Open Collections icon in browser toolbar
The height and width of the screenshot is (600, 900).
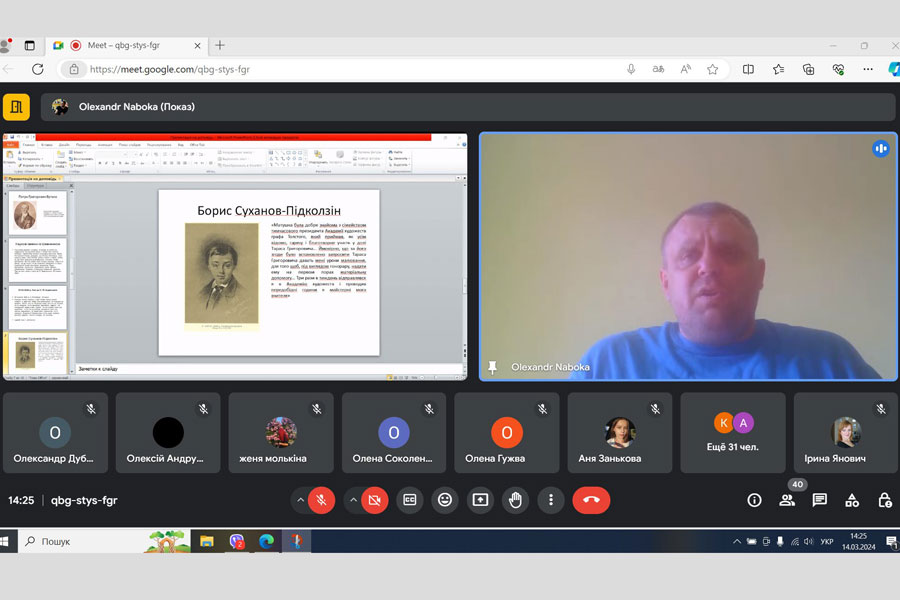[x=808, y=69]
